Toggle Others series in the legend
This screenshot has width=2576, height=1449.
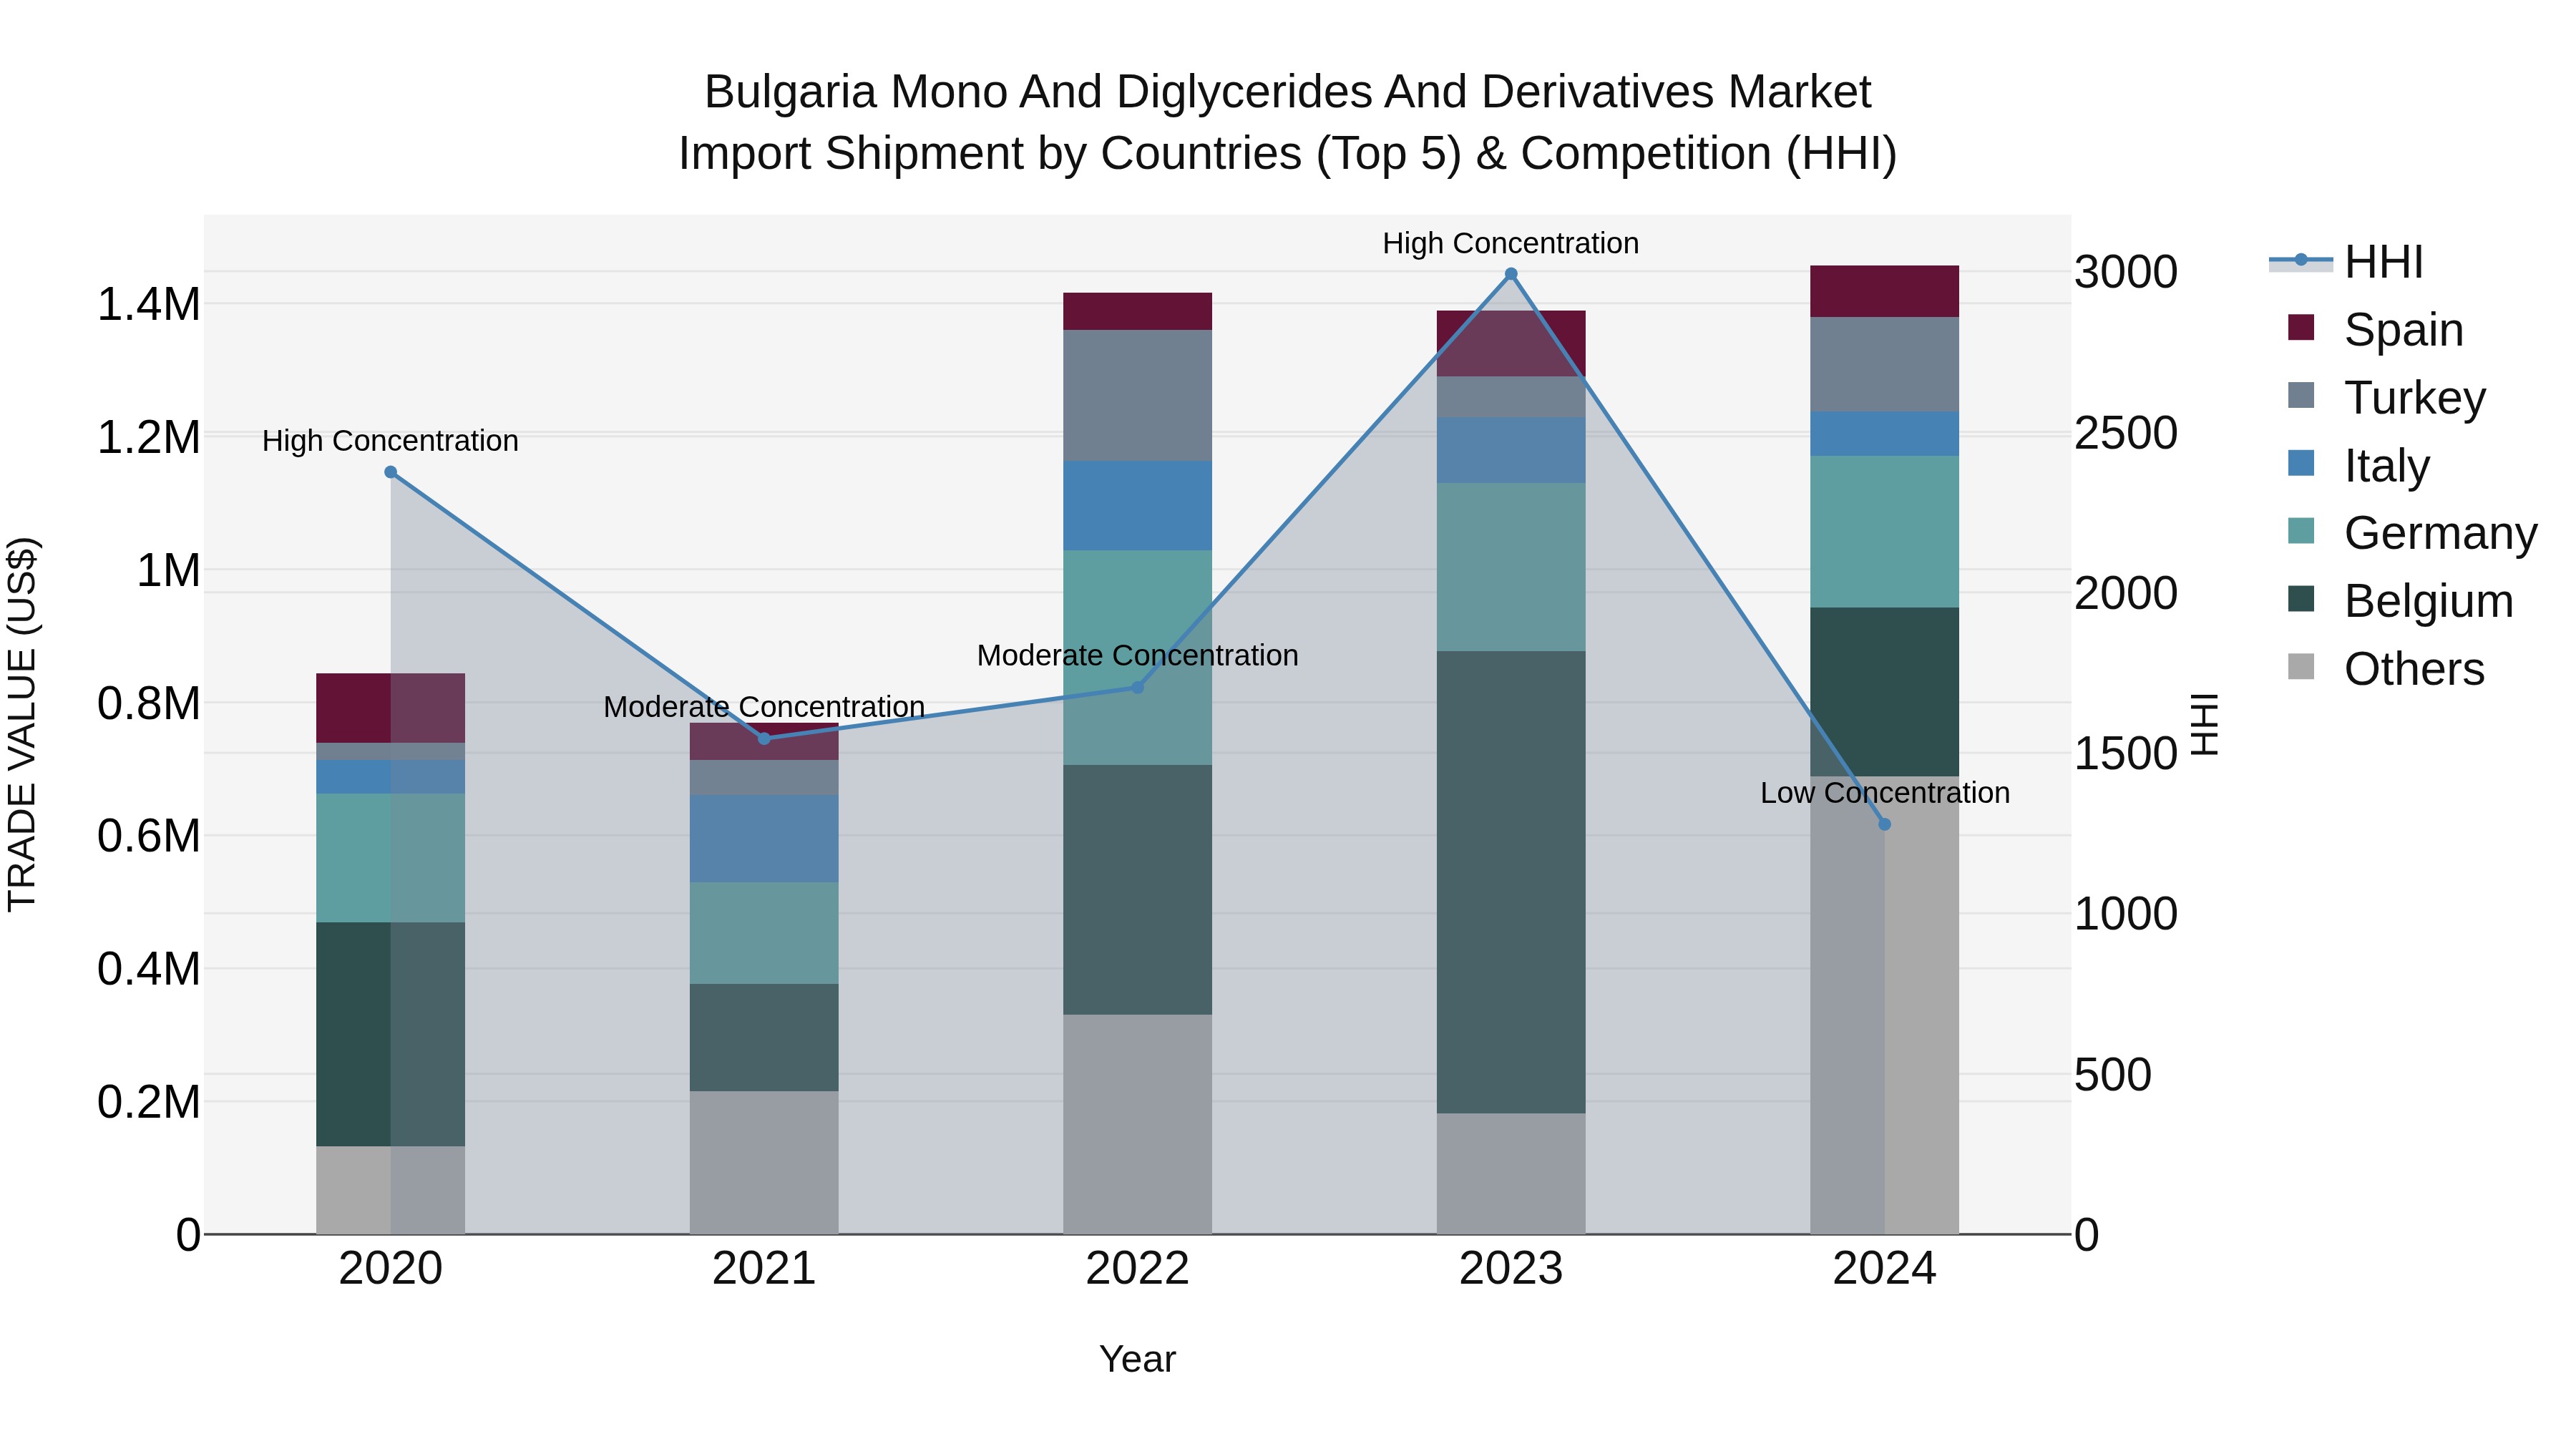click(x=2386, y=668)
